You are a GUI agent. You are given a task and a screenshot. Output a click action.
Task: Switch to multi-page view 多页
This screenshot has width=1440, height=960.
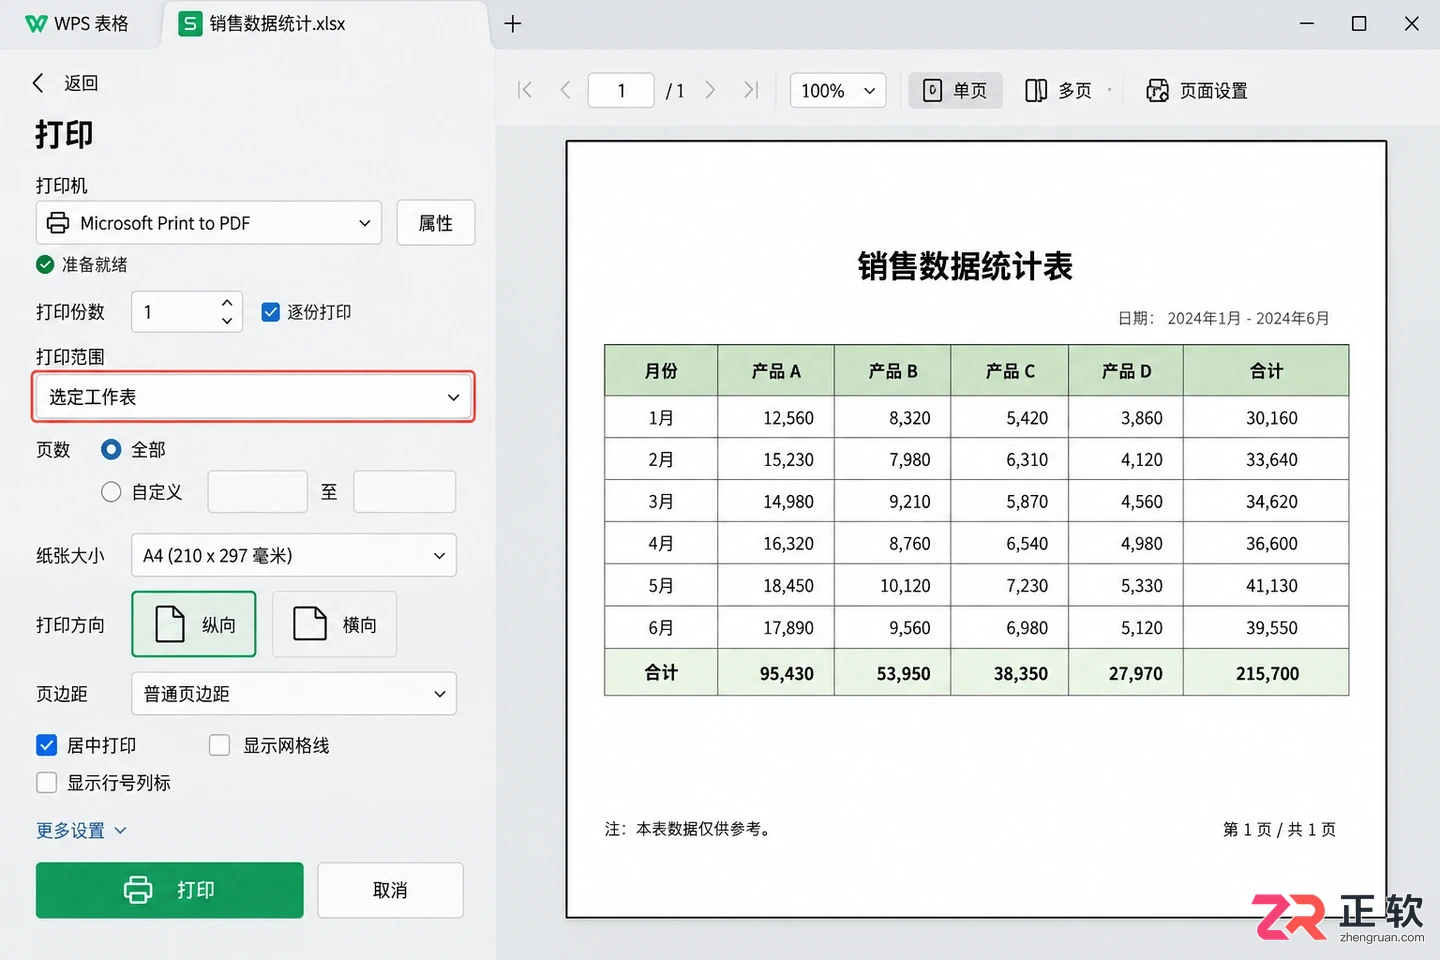click(1060, 91)
